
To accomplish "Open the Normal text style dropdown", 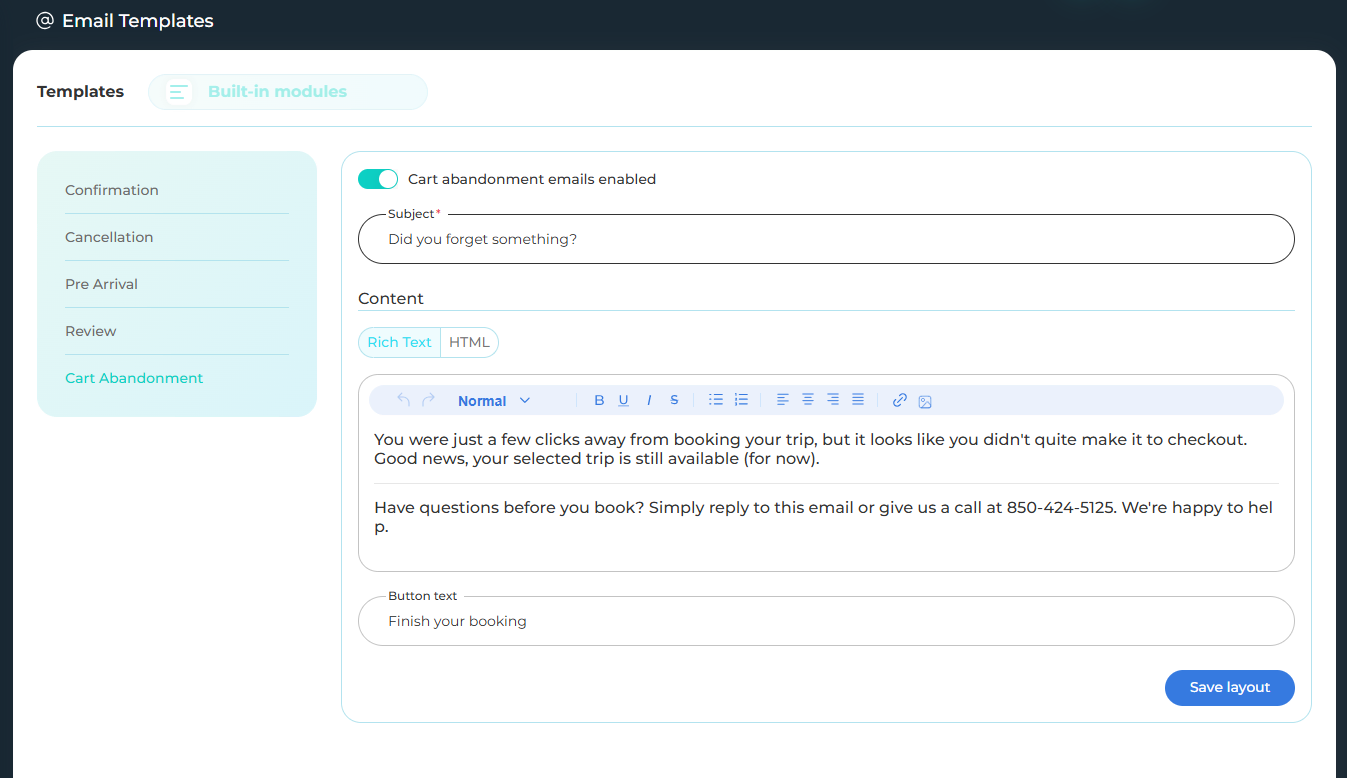I will (494, 401).
